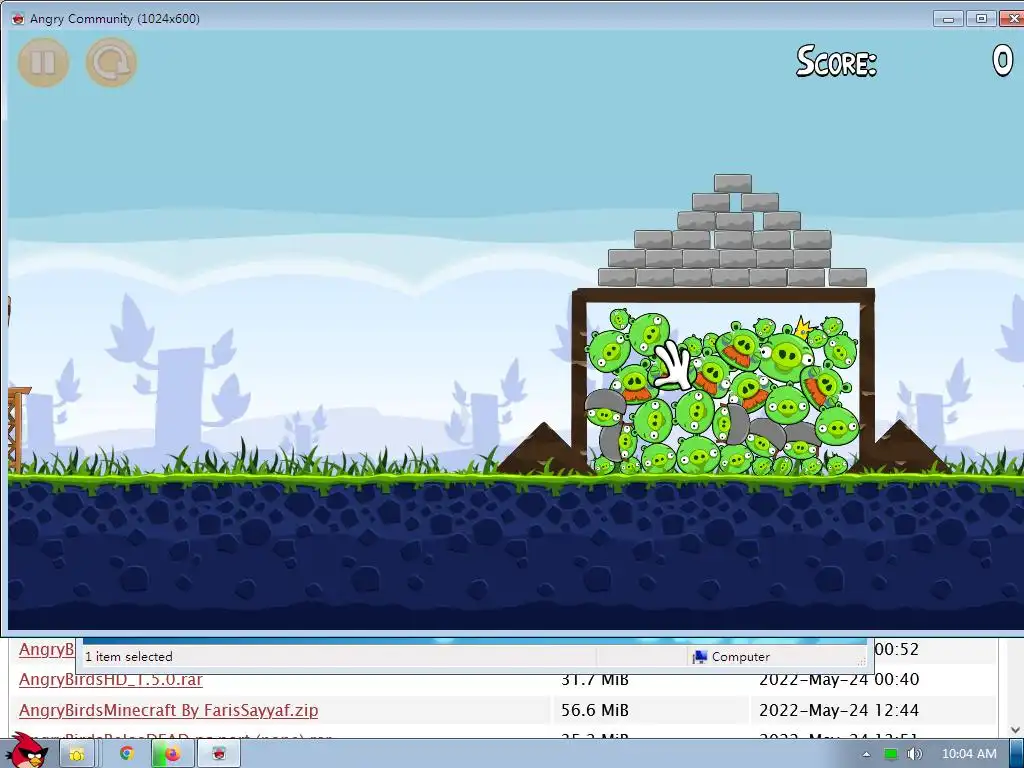This screenshot has width=1024, height=768.
Task: Click the Show desktop button at taskbar end
Action: click(1017, 754)
